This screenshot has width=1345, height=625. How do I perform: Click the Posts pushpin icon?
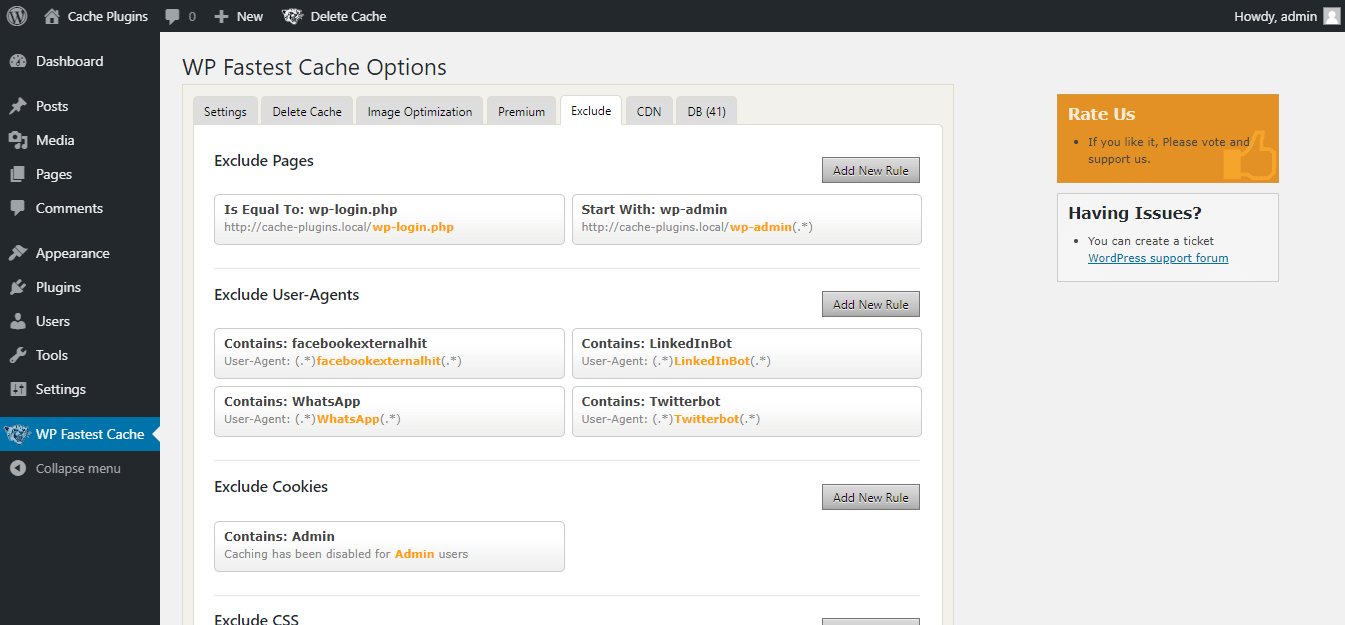tap(18, 106)
